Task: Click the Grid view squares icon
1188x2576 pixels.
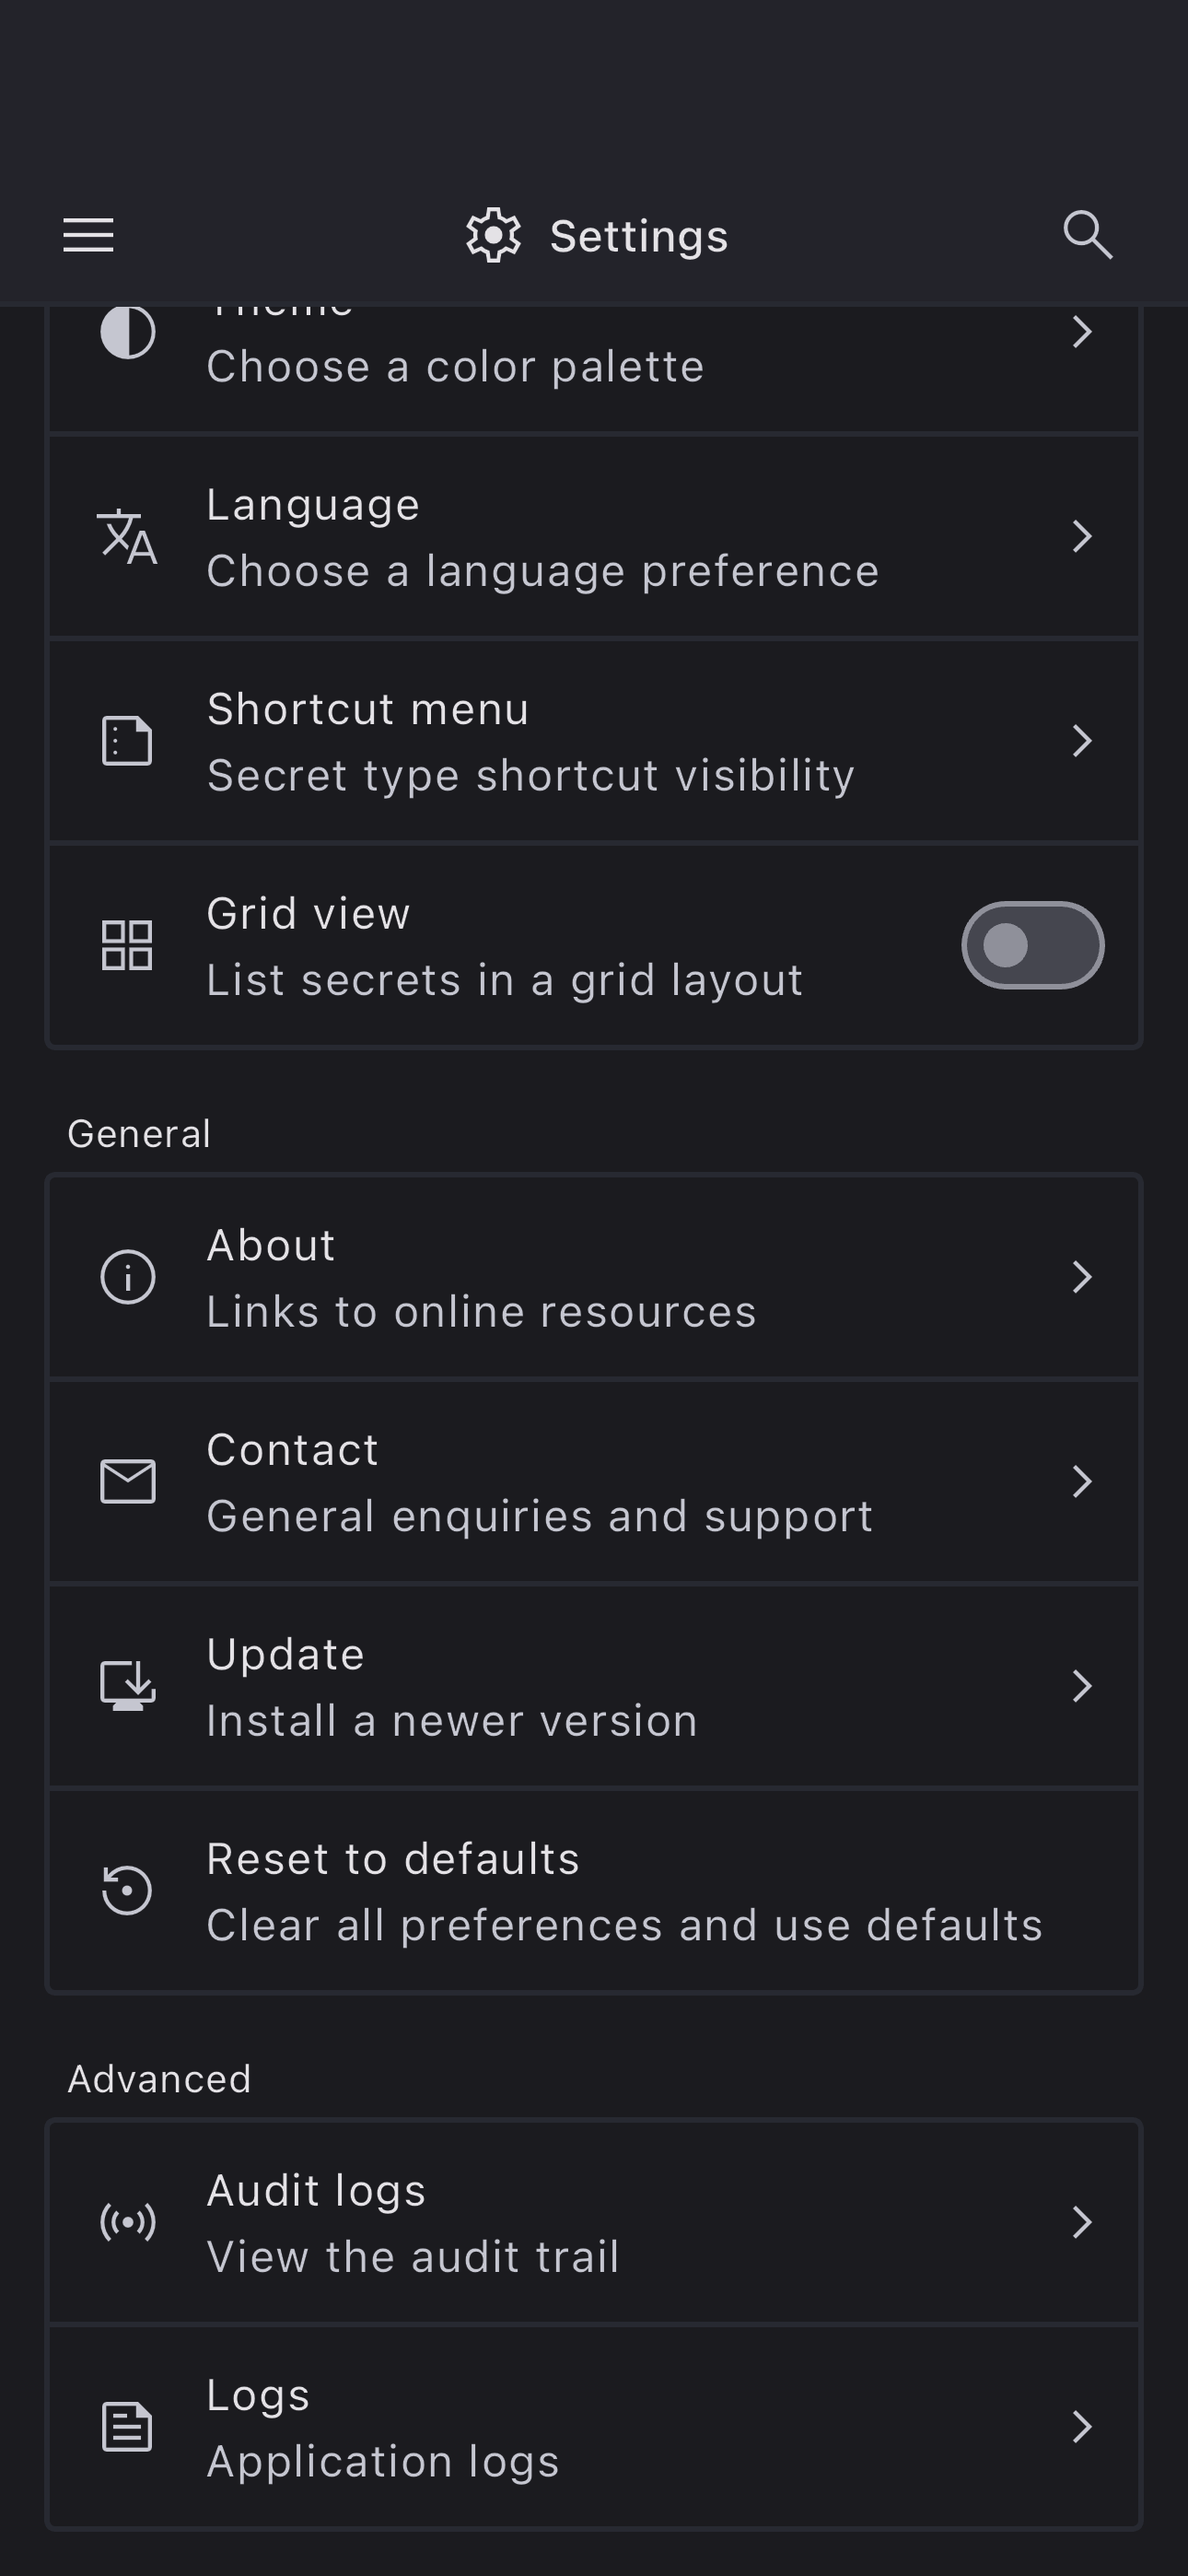Action: (x=127, y=945)
